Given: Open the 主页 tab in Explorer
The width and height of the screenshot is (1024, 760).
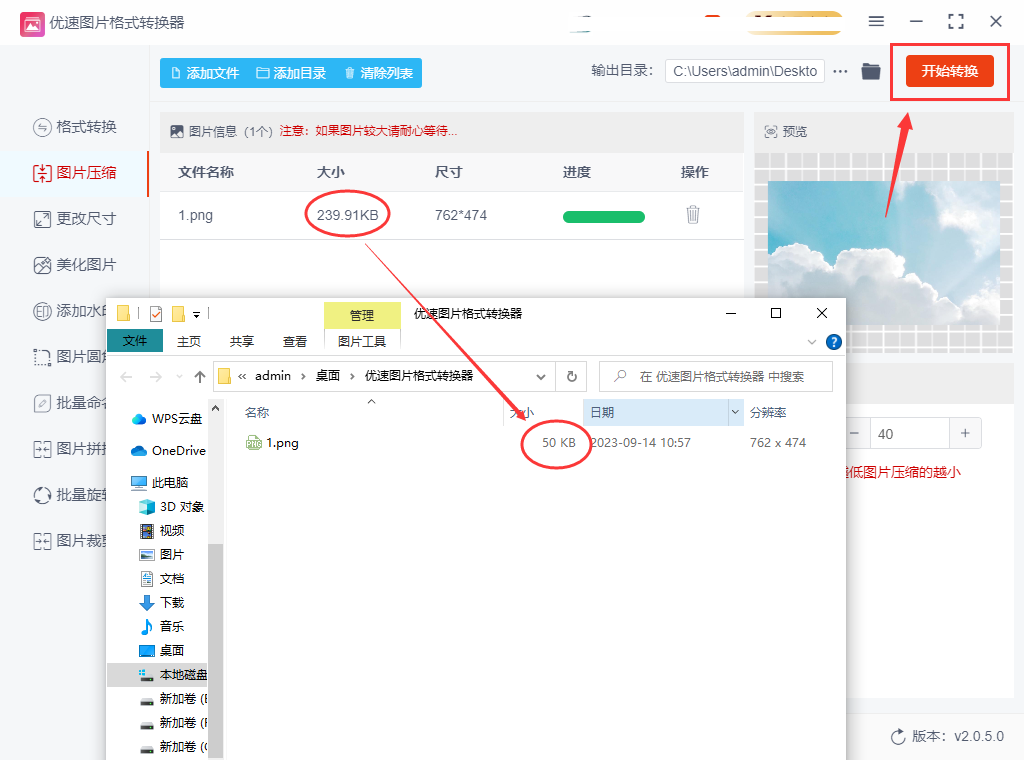Looking at the screenshot, I should [x=189, y=341].
